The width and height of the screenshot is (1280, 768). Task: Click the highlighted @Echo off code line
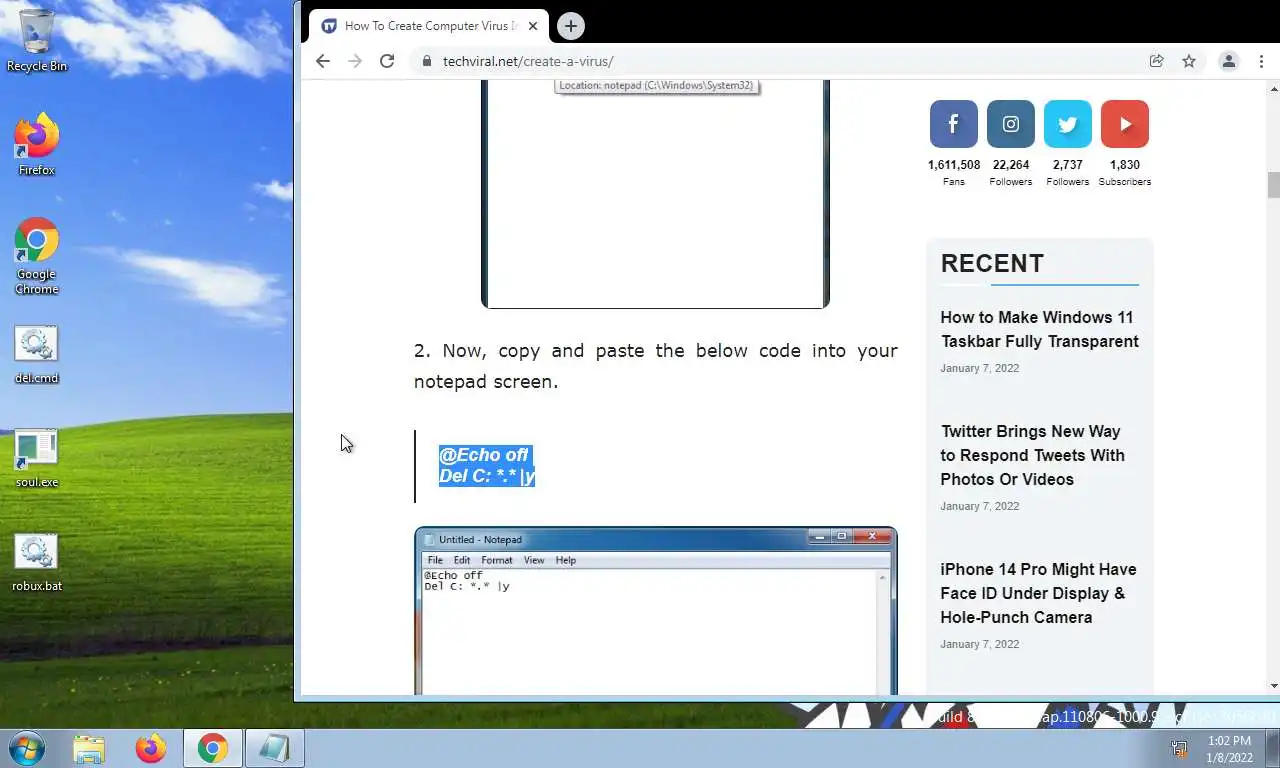click(485, 455)
